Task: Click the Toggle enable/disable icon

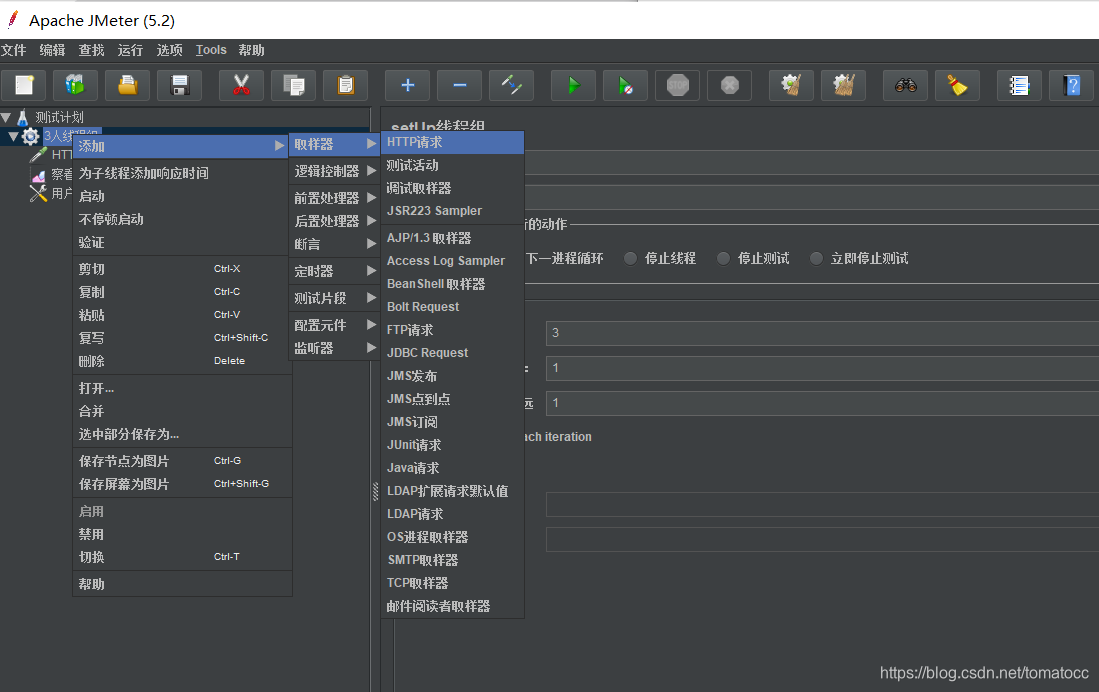Action: click(x=511, y=86)
